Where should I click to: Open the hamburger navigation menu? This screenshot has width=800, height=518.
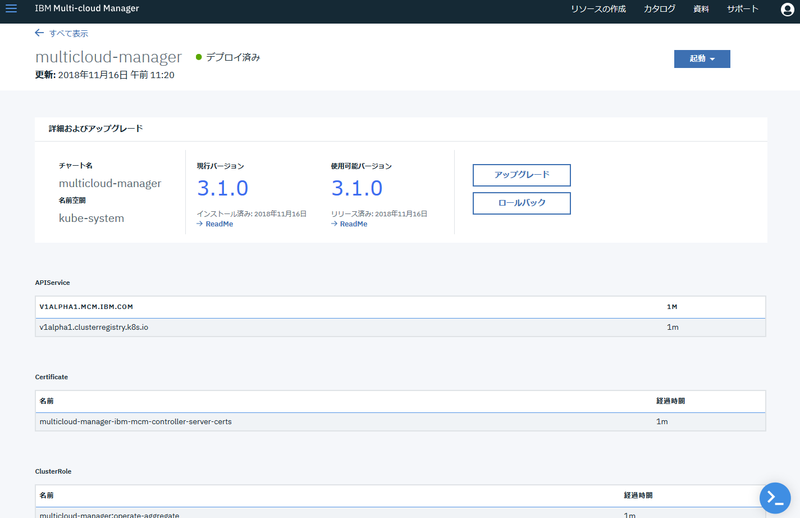pyautogui.click(x=11, y=9)
